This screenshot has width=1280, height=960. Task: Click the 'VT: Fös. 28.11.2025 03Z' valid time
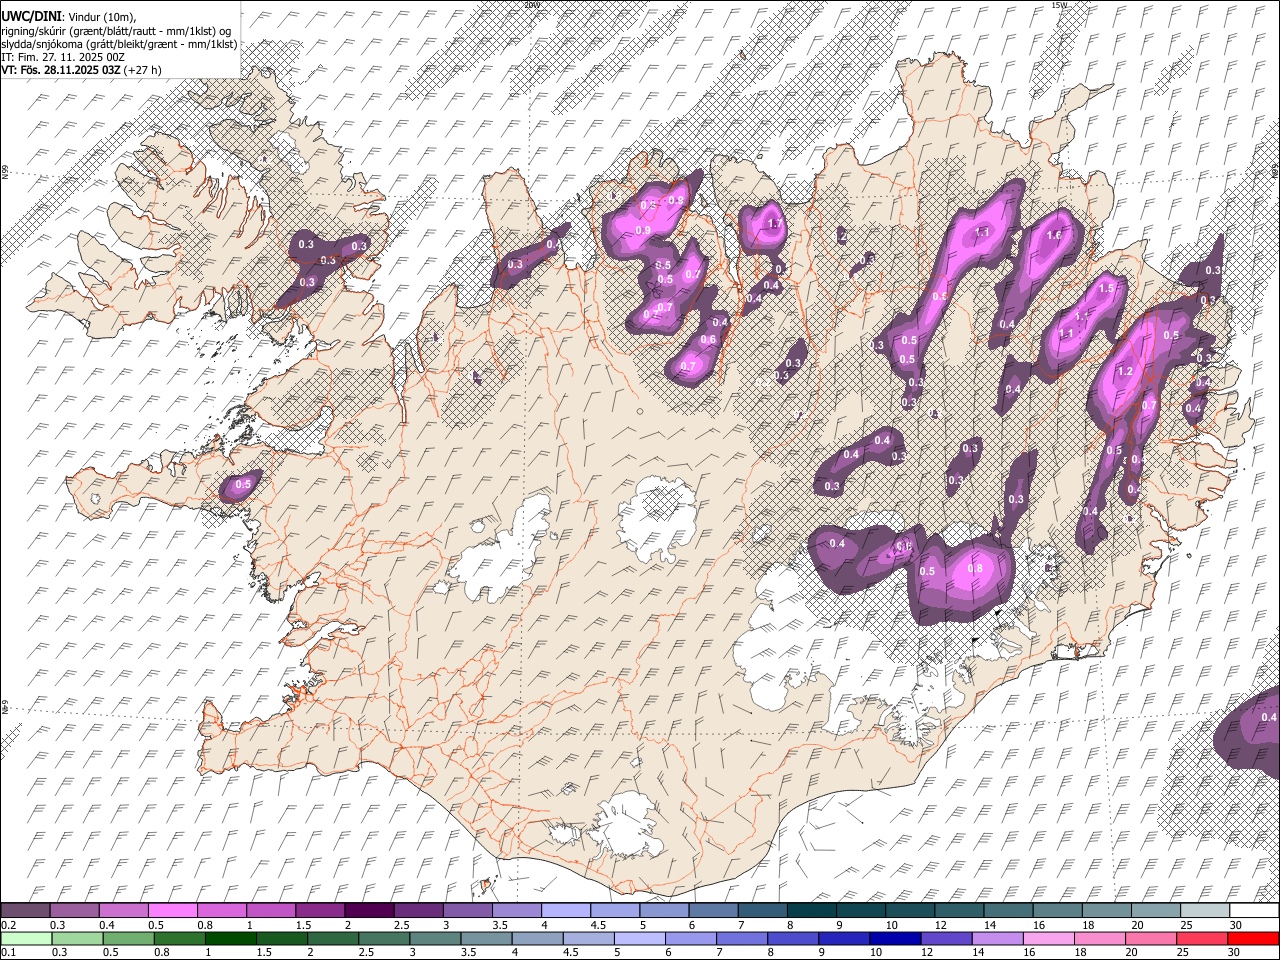pyautogui.click(x=61, y=70)
